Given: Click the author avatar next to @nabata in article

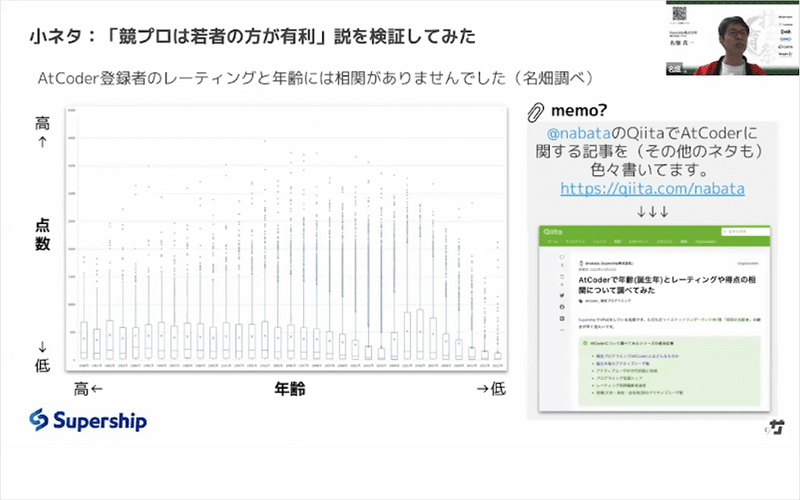Looking at the screenshot, I should point(581,264).
